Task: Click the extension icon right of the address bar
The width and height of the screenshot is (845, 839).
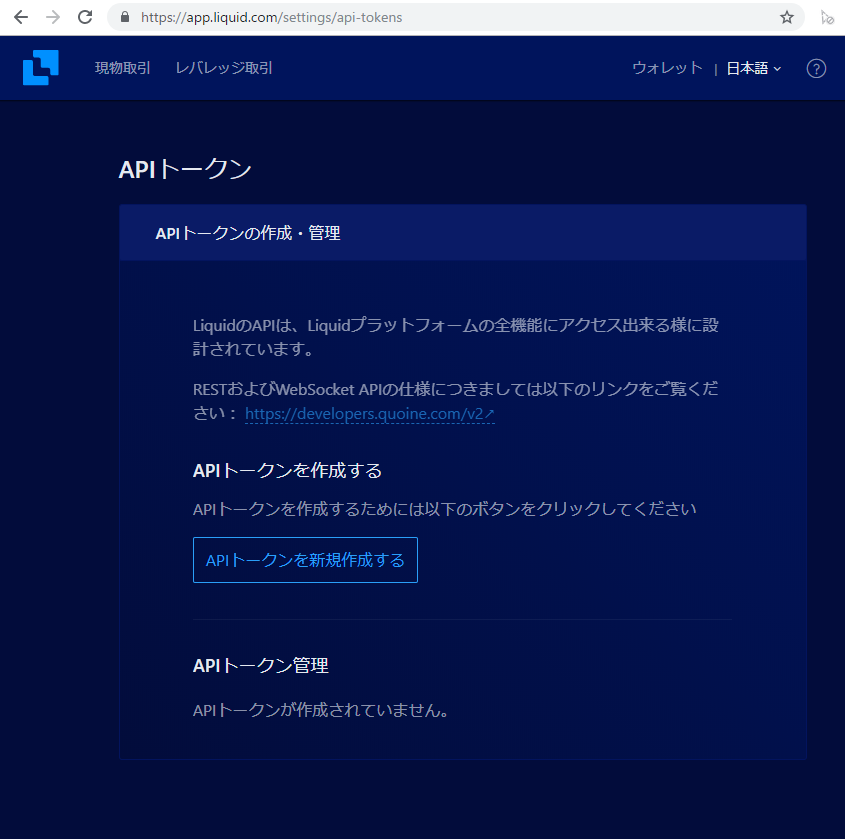Action: (827, 18)
